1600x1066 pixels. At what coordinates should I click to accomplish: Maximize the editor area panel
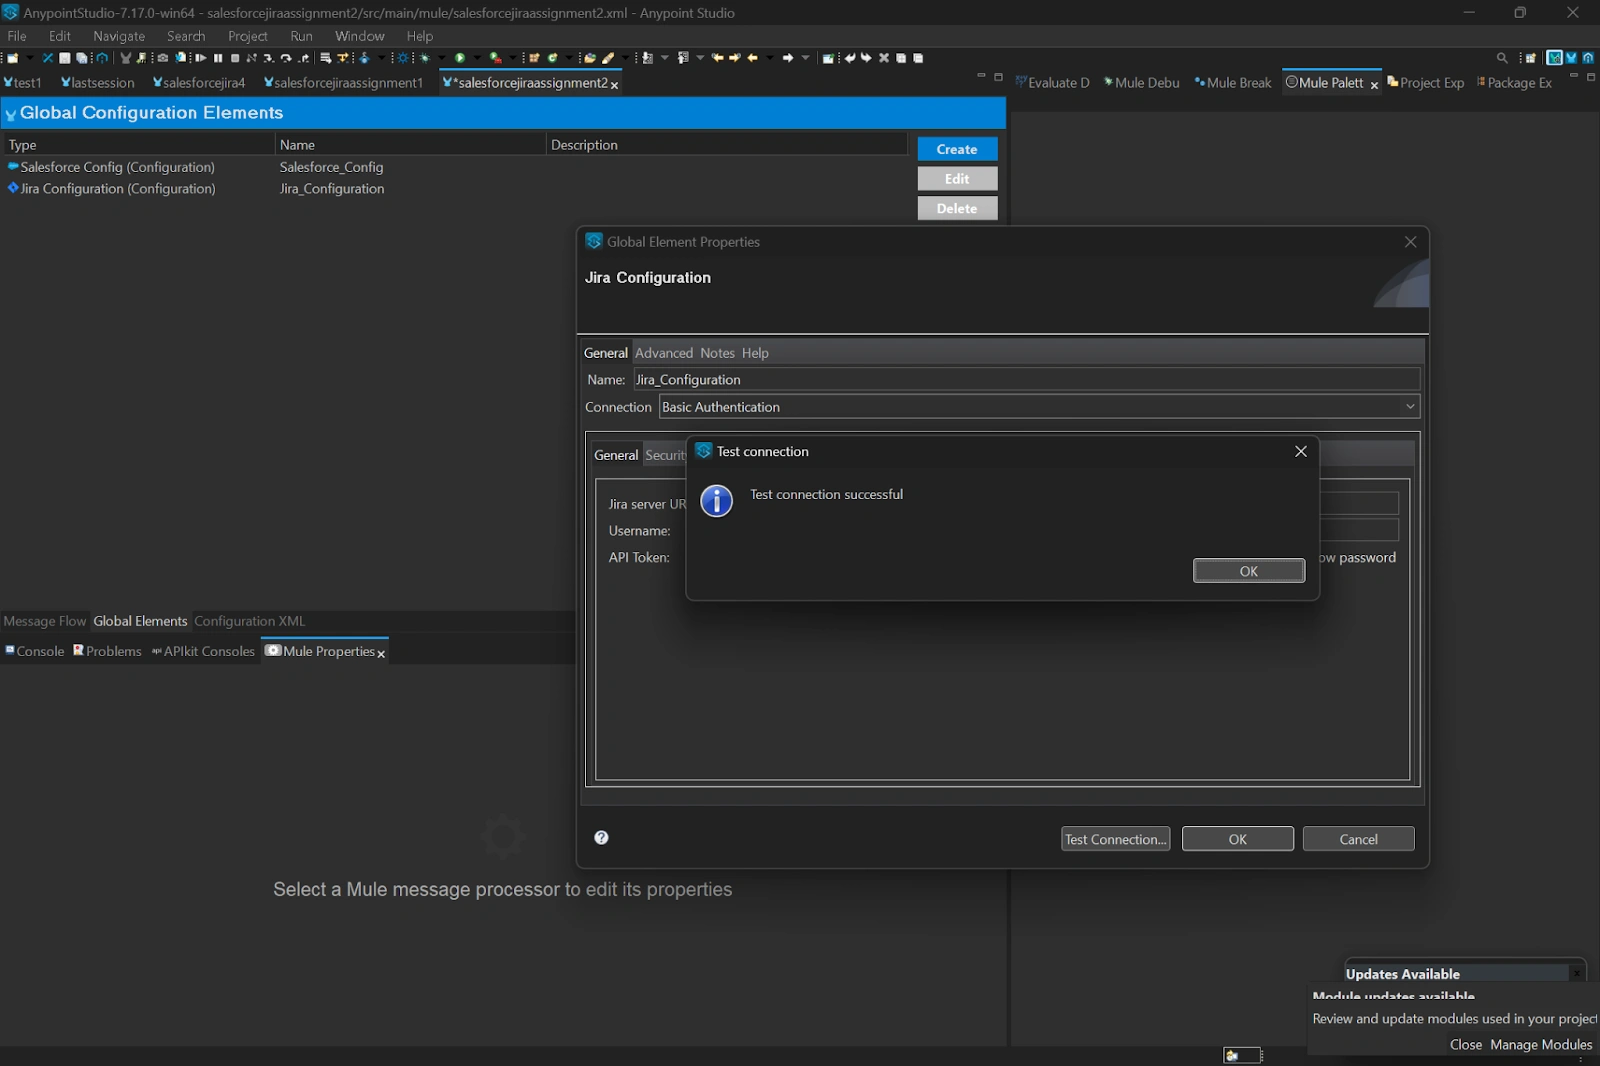coord(997,77)
